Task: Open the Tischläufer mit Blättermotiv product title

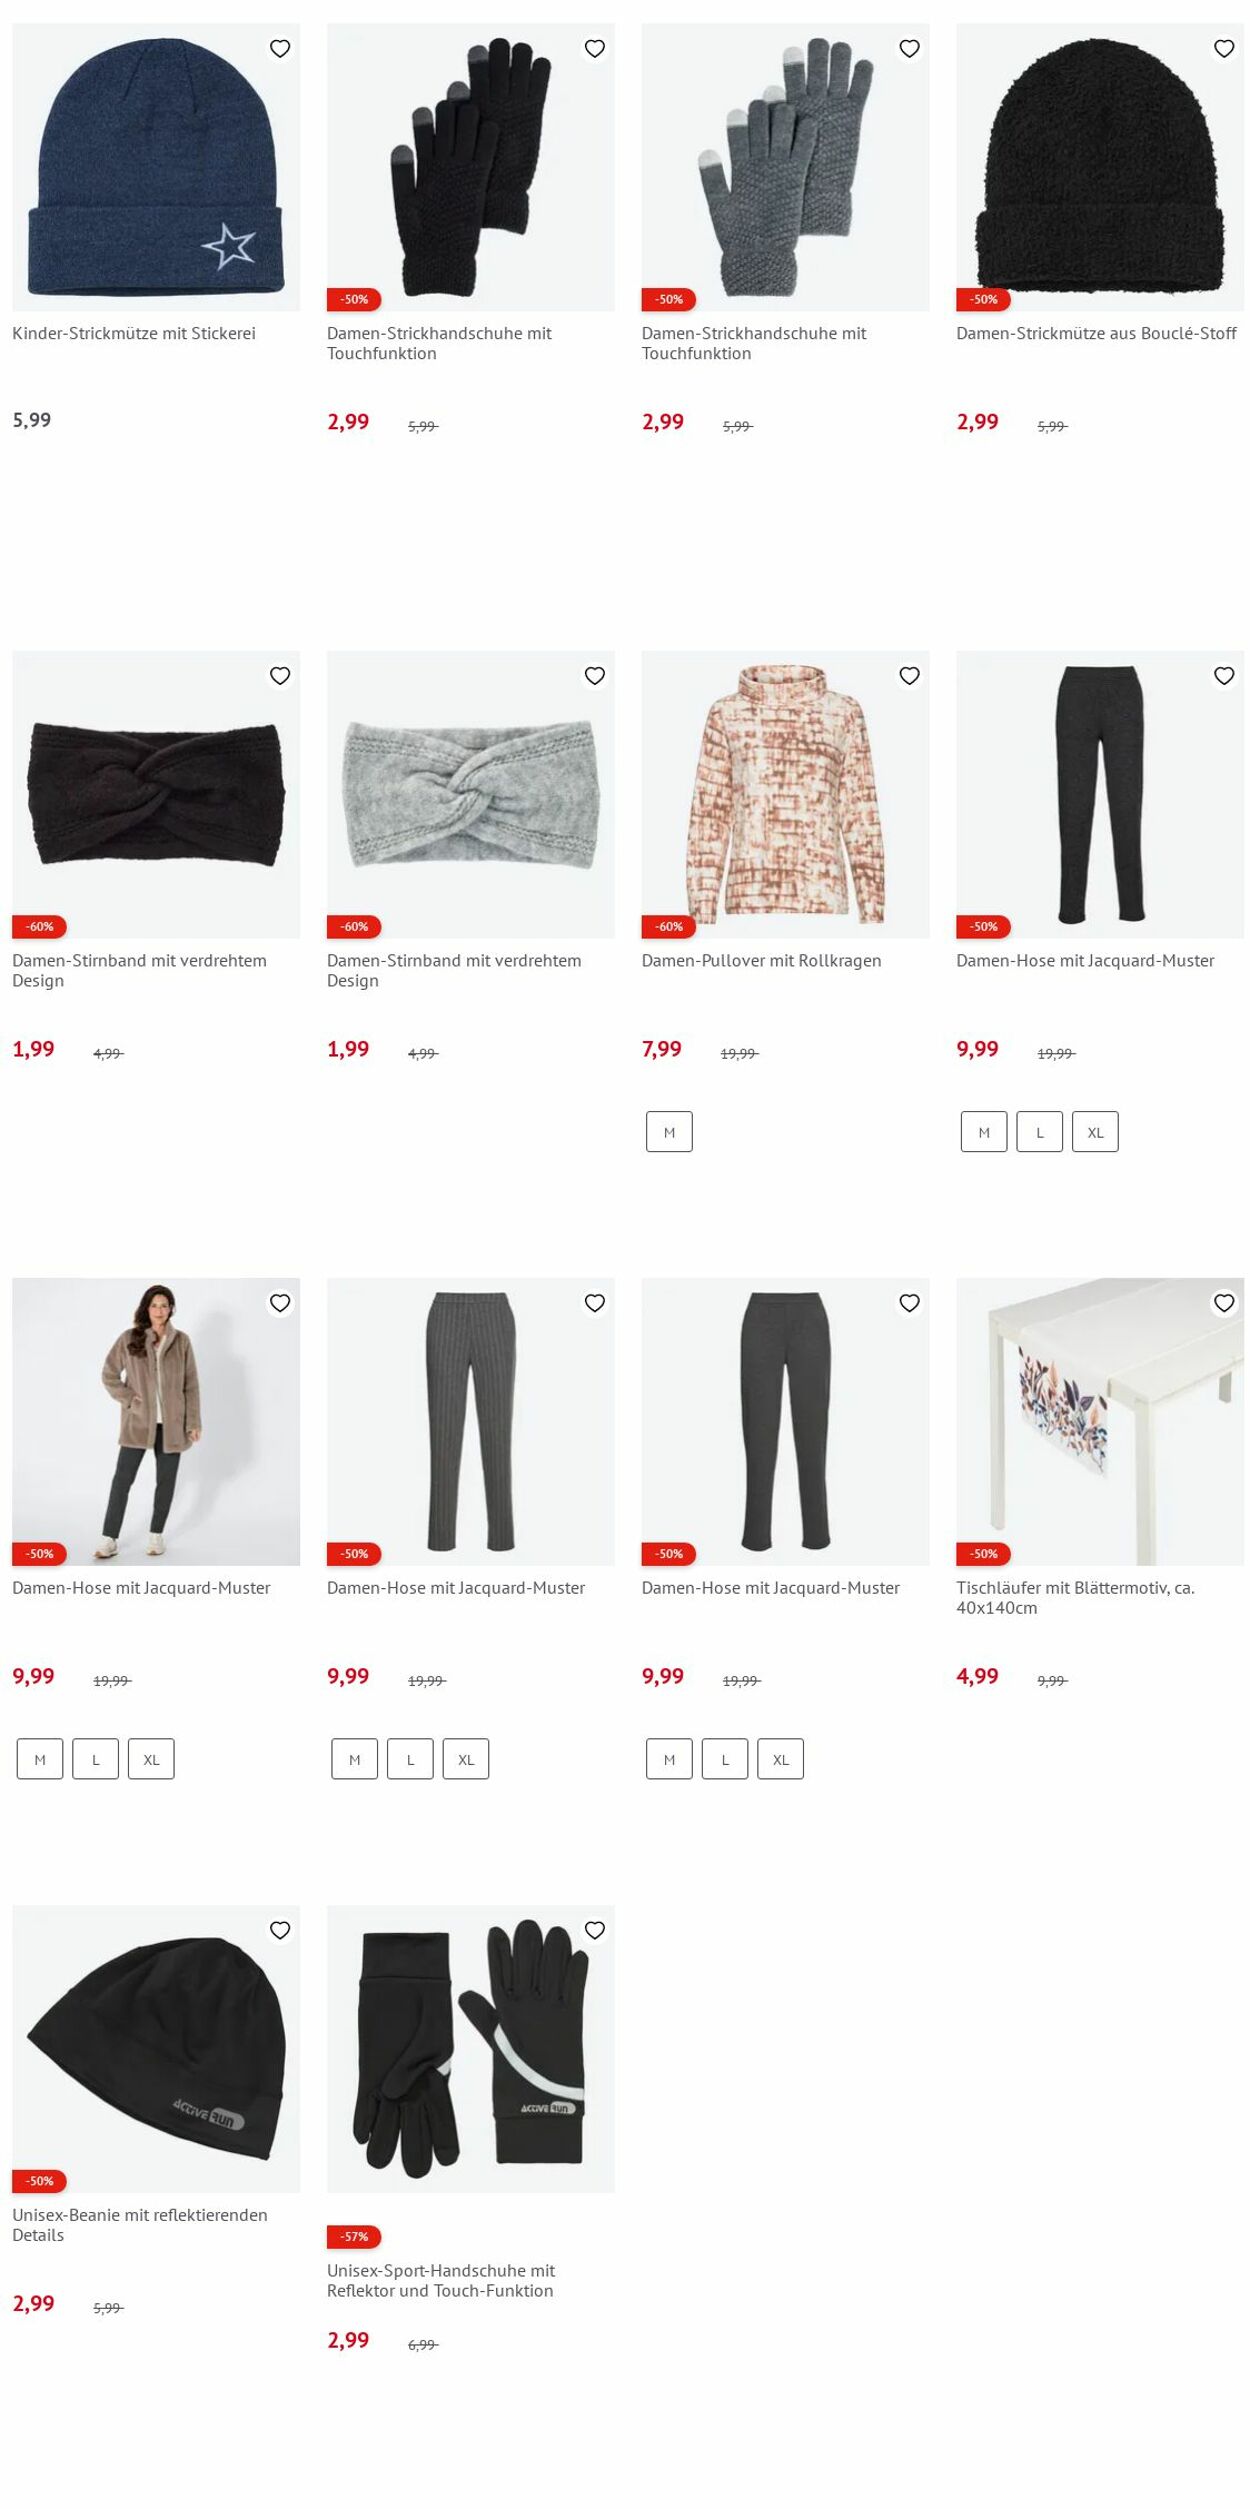Action: 1076,1597
